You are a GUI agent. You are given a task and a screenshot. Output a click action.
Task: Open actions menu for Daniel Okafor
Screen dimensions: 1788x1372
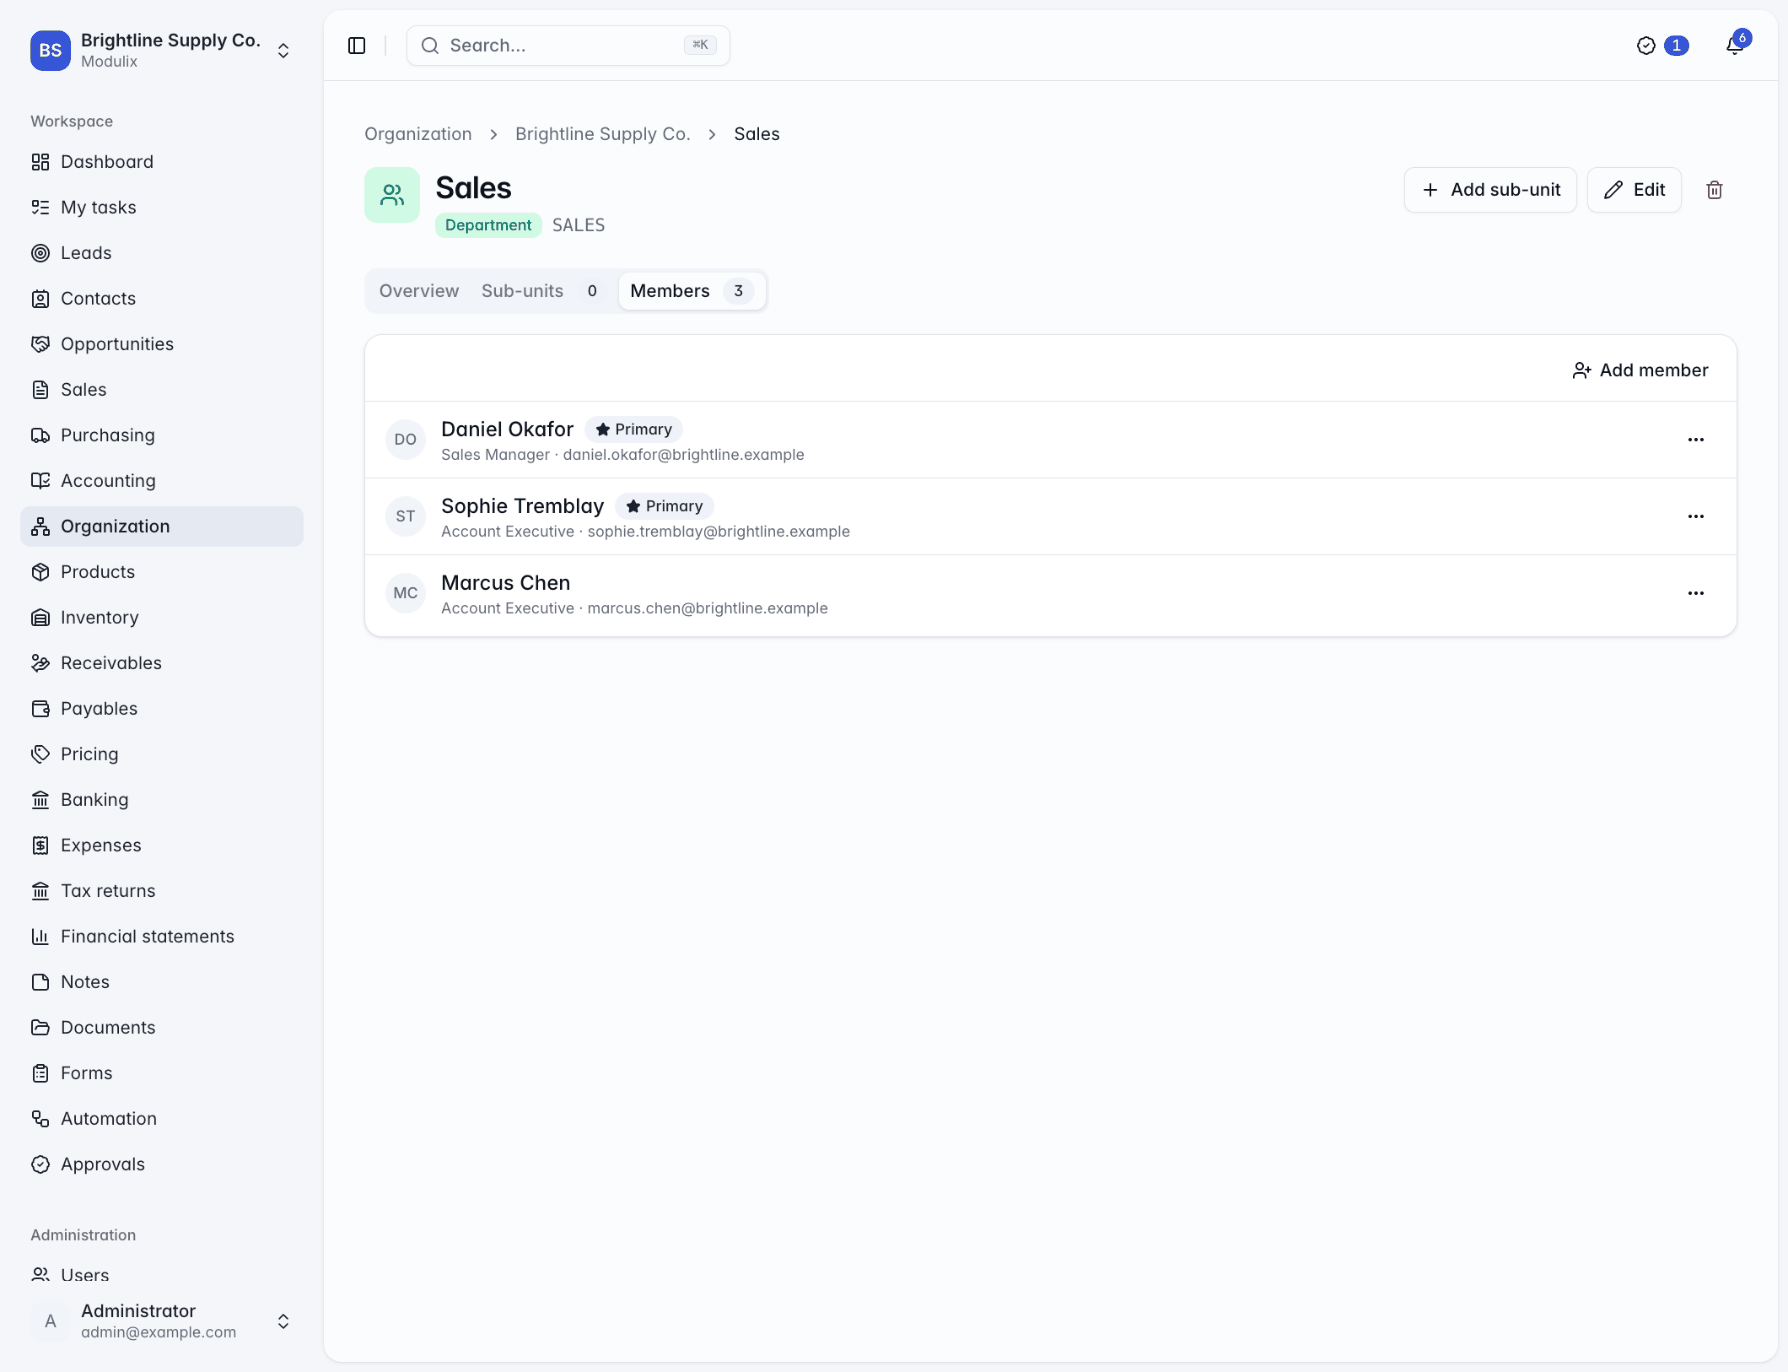point(1696,440)
